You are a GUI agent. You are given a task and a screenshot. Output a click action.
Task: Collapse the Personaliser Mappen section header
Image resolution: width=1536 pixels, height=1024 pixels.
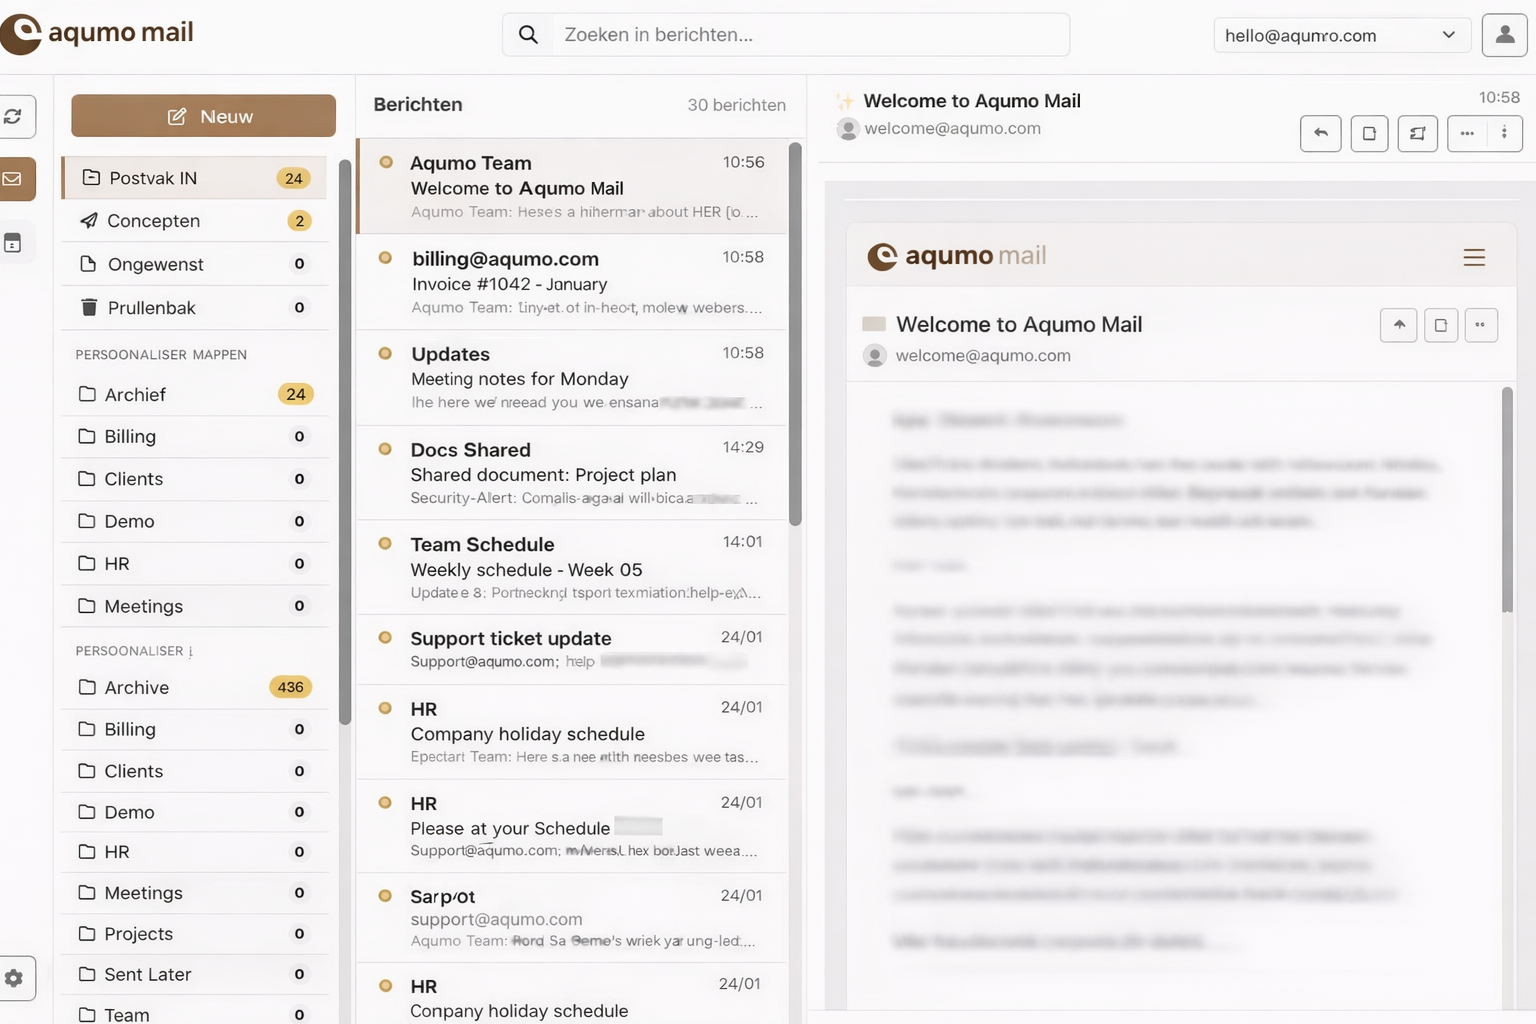pos(161,355)
